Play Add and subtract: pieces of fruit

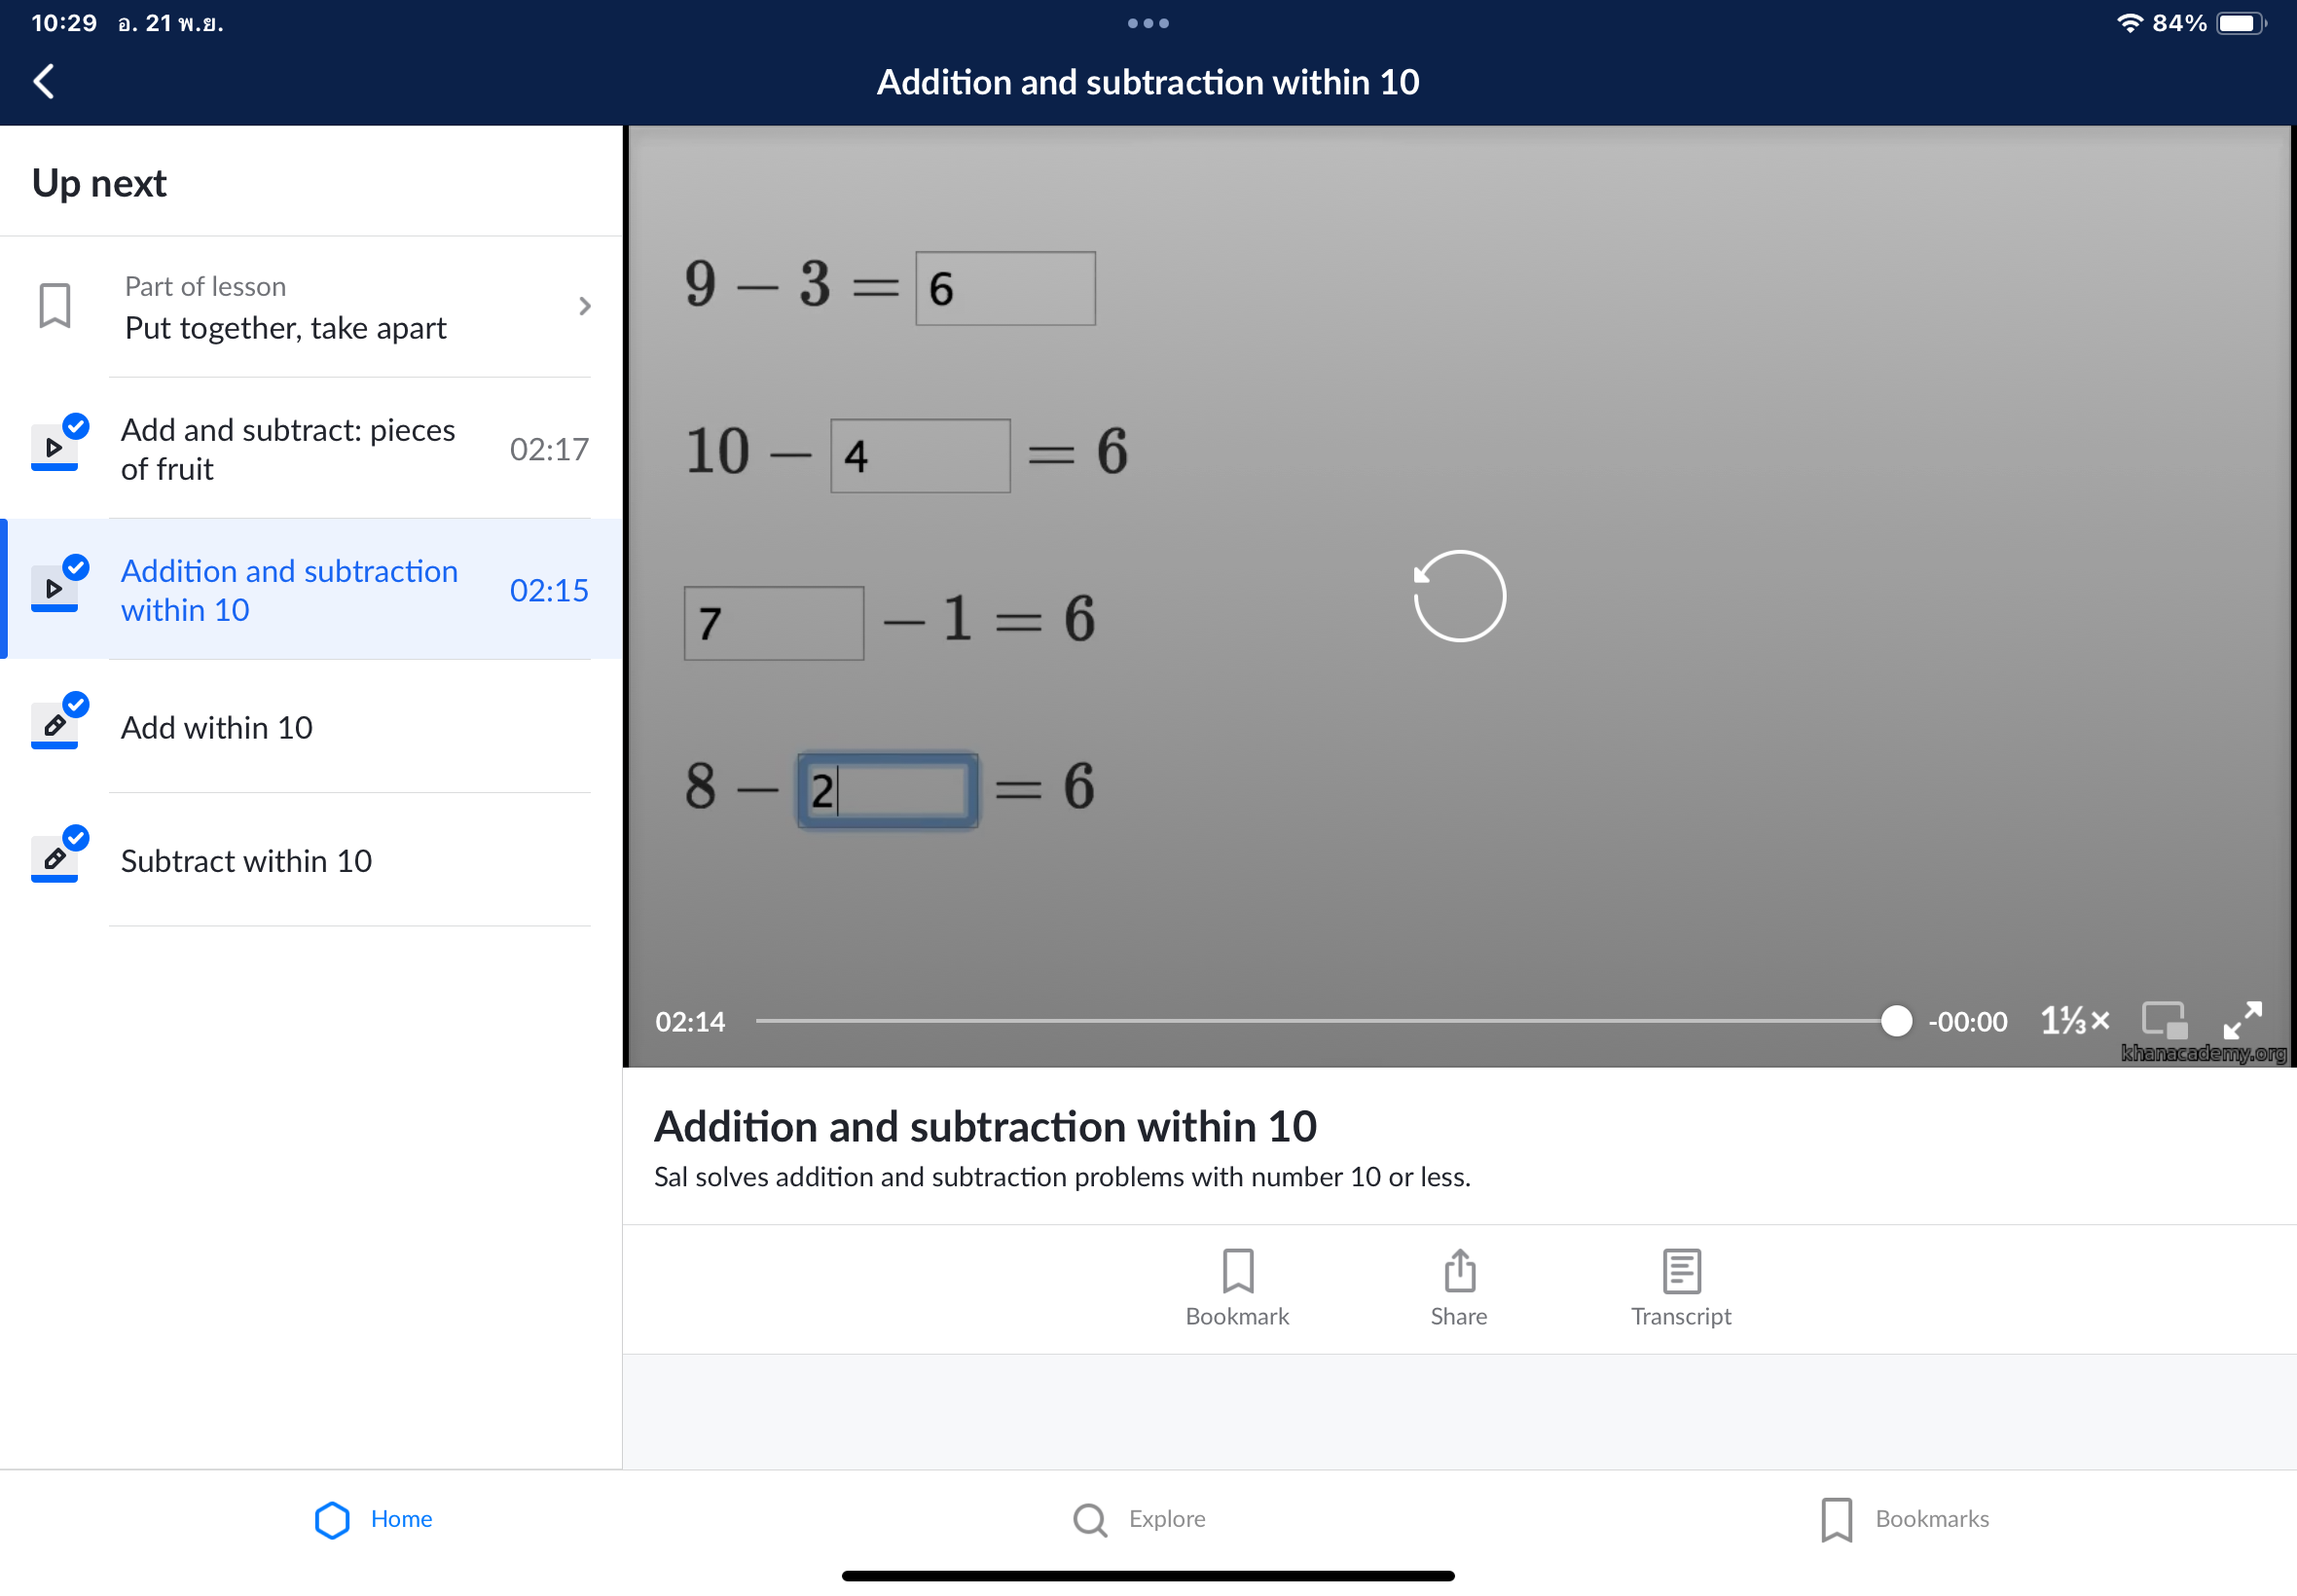(288, 448)
